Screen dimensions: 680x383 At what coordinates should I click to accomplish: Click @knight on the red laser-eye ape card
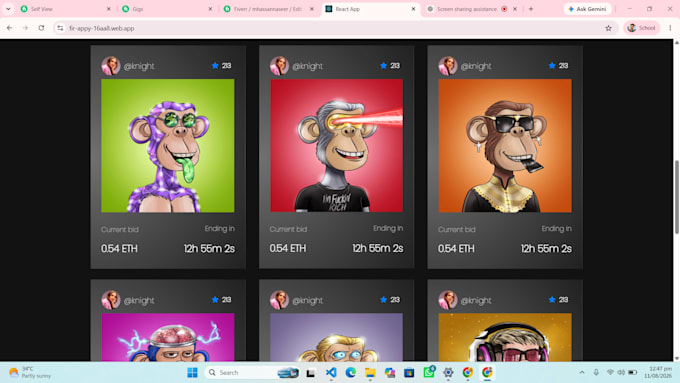307,66
